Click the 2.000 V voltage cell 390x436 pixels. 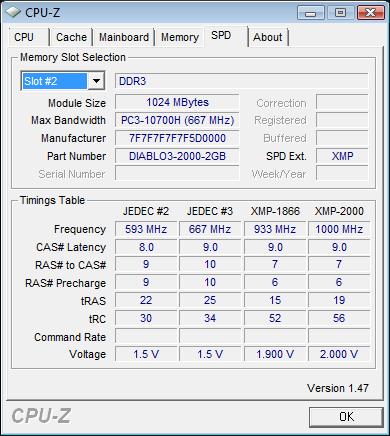[339, 354]
